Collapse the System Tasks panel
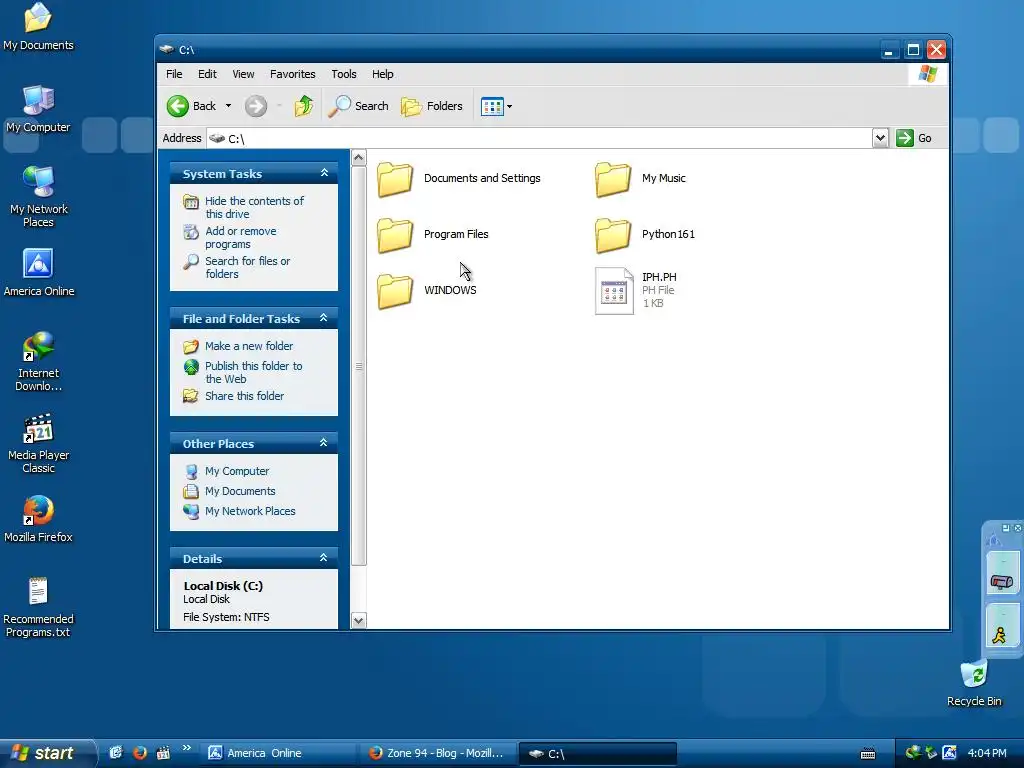This screenshot has width=1024, height=768. coord(324,173)
